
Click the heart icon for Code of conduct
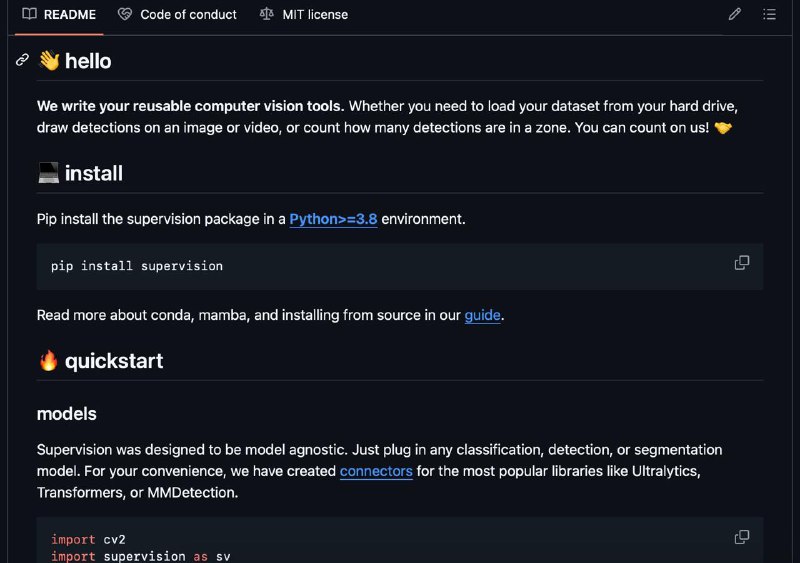124,14
